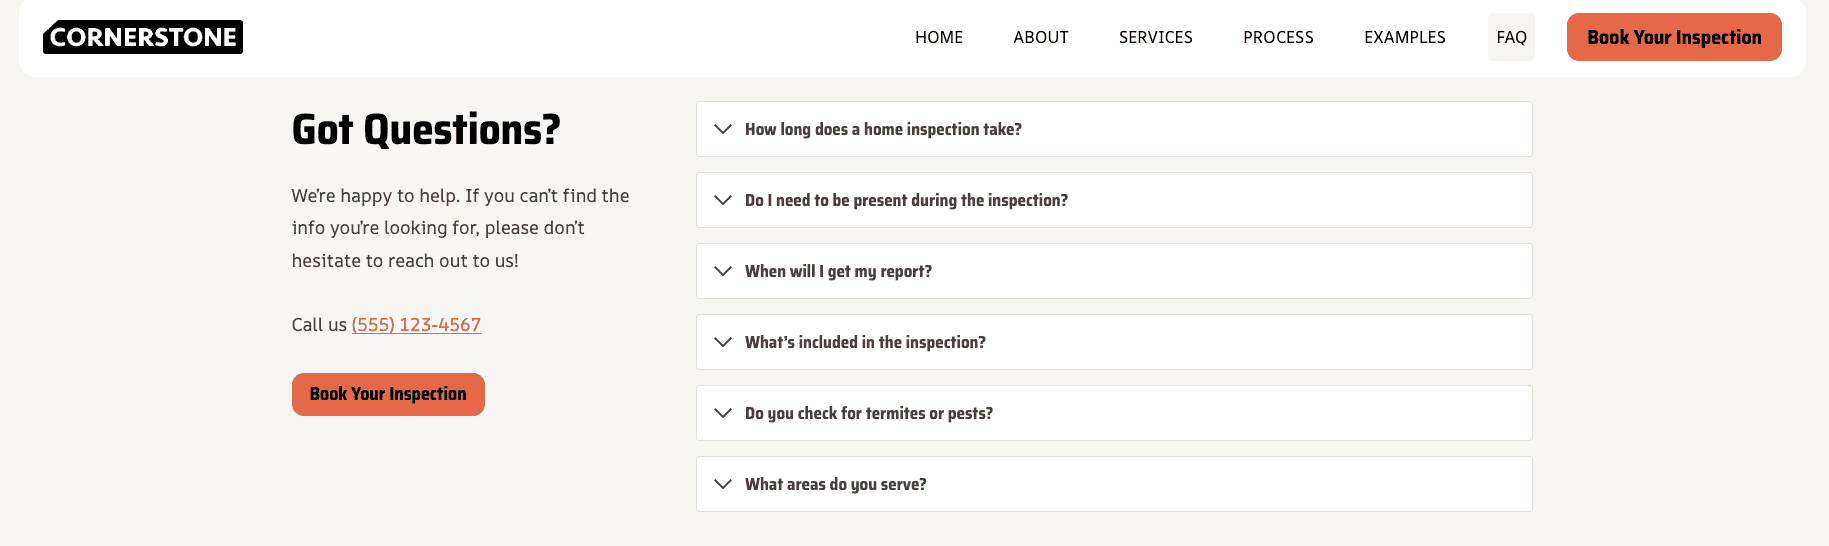
Task: Open Examples from the navigation bar
Action: tap(1404, 37)
